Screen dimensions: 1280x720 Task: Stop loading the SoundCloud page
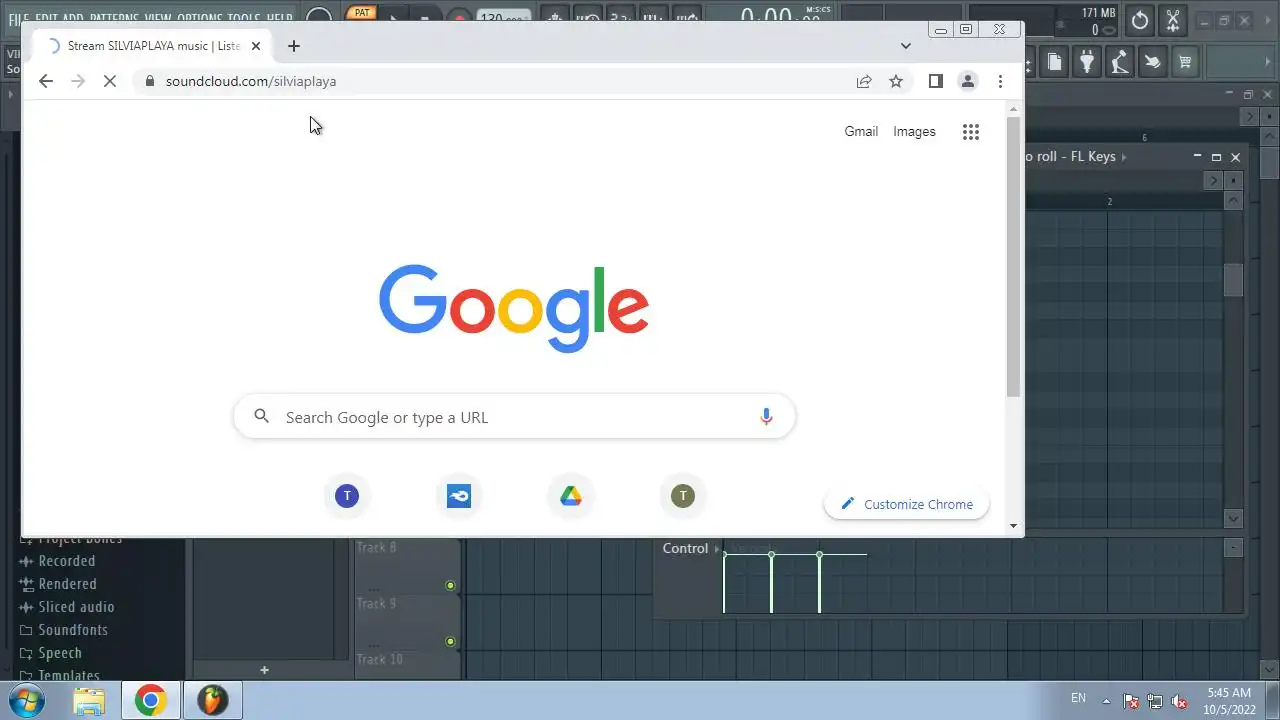[110, 81]
